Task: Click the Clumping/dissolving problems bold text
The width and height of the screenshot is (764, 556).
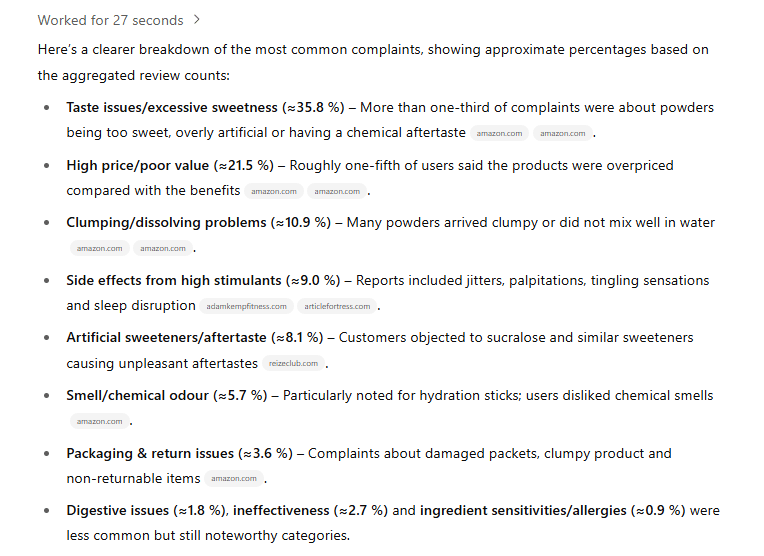Action: 167,223
